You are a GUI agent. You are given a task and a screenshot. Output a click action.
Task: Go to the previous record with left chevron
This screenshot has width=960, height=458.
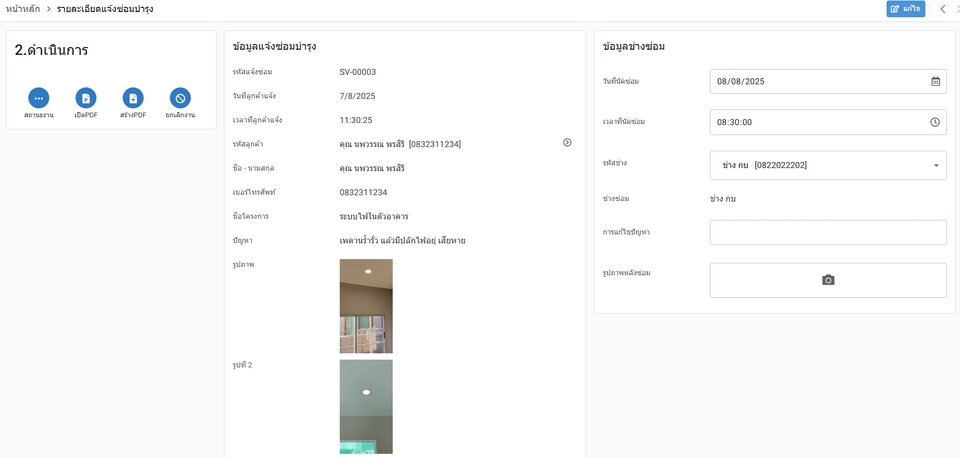click(942, 9)
